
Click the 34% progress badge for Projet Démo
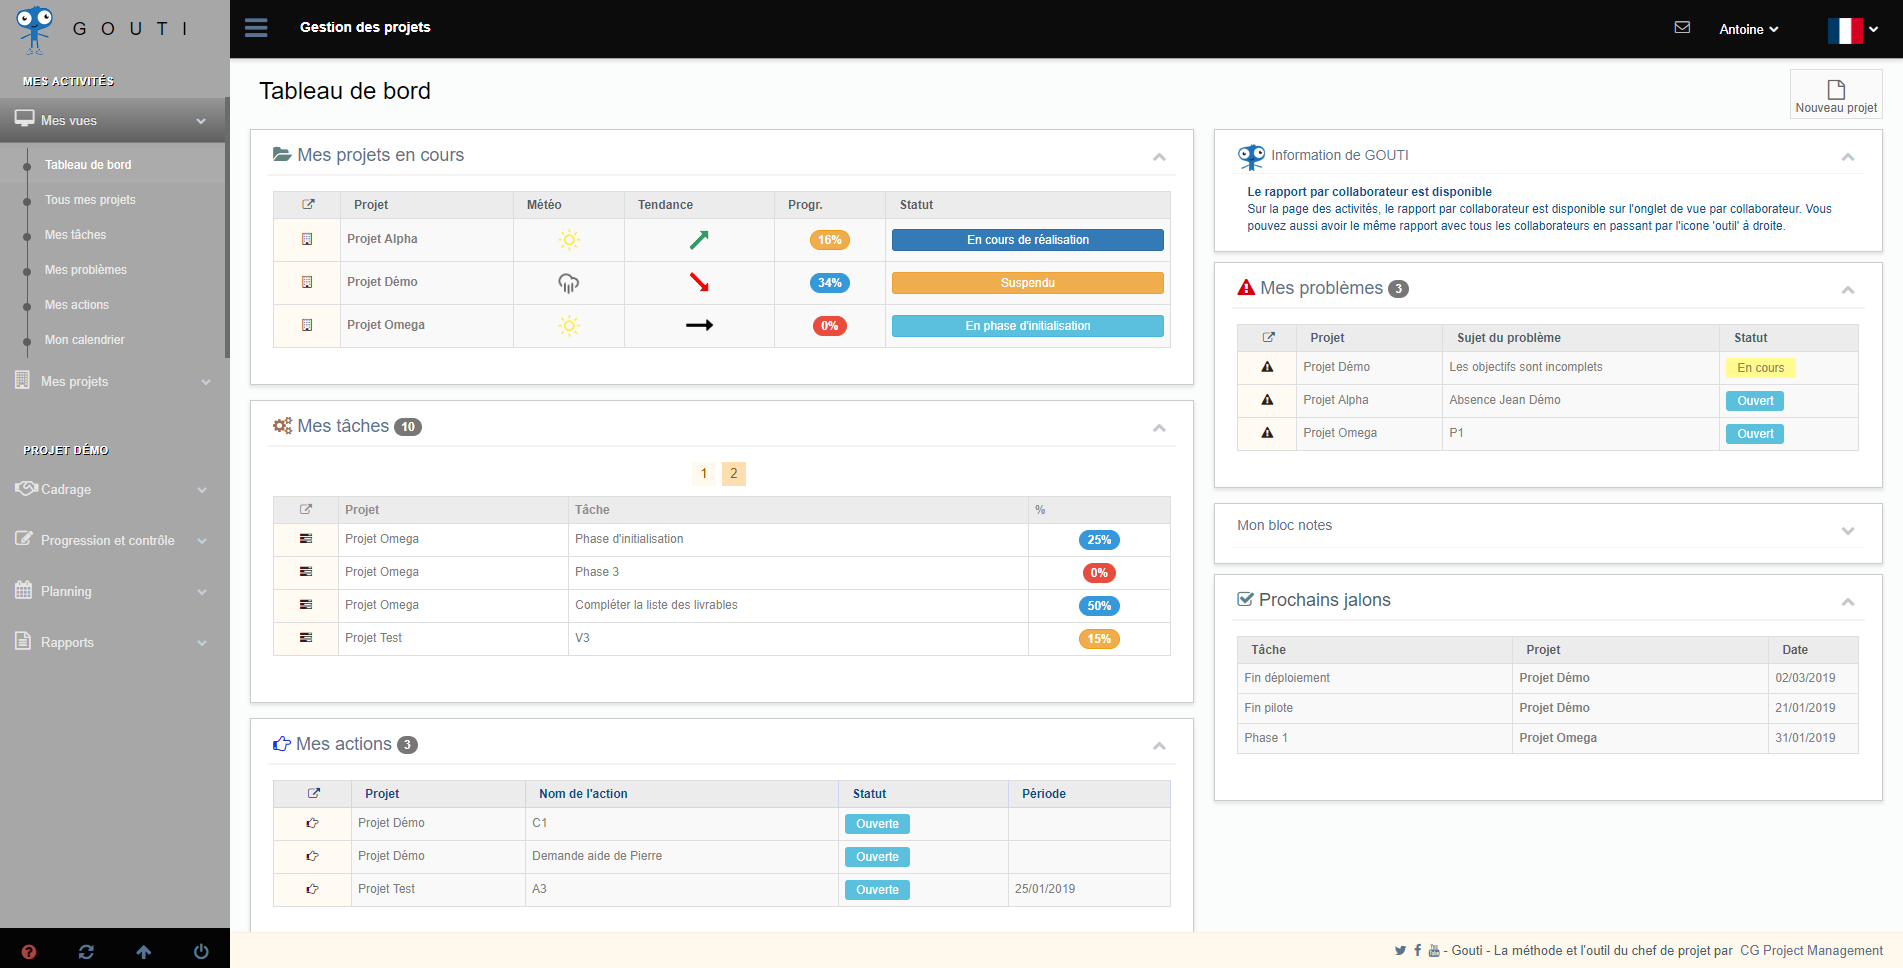tap(830, 283)
